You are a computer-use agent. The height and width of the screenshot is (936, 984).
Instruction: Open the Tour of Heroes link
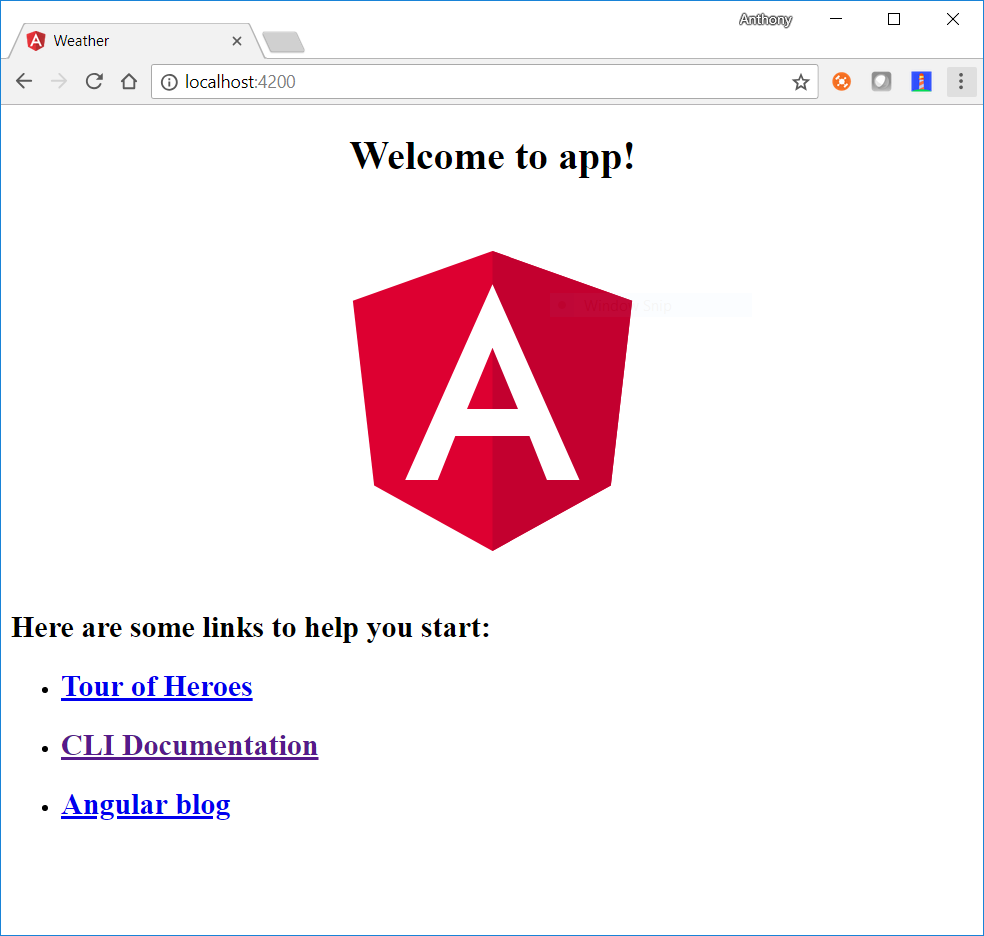pyautogui.click(x=157, y=686)
